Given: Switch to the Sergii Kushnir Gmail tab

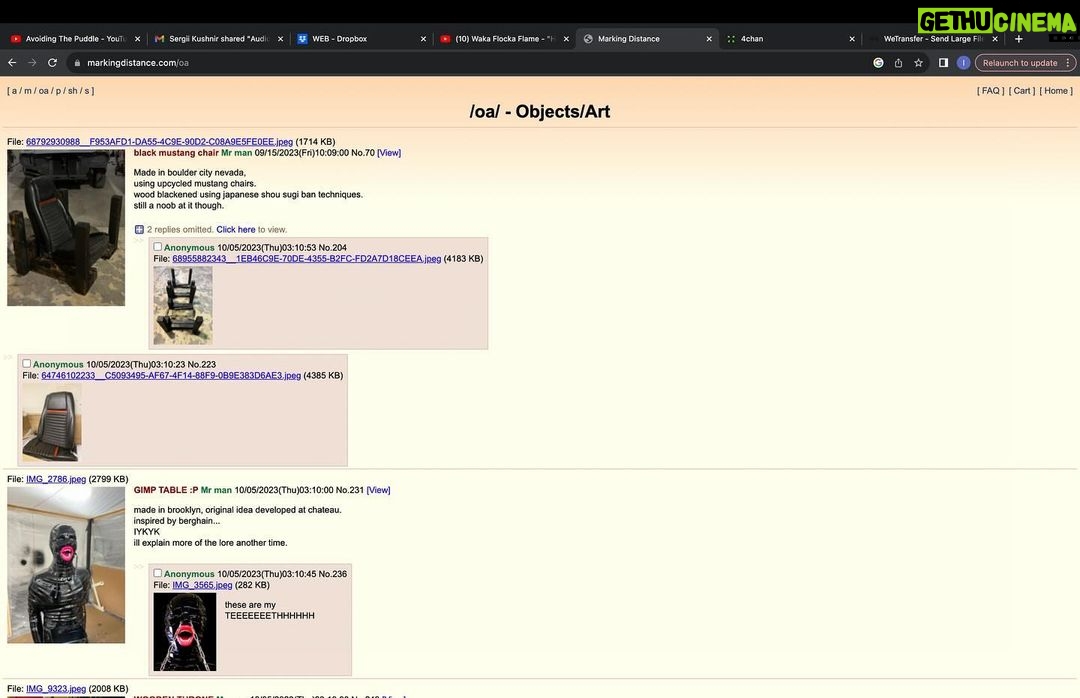Looking at the screenshot, I should pos(218,39).
